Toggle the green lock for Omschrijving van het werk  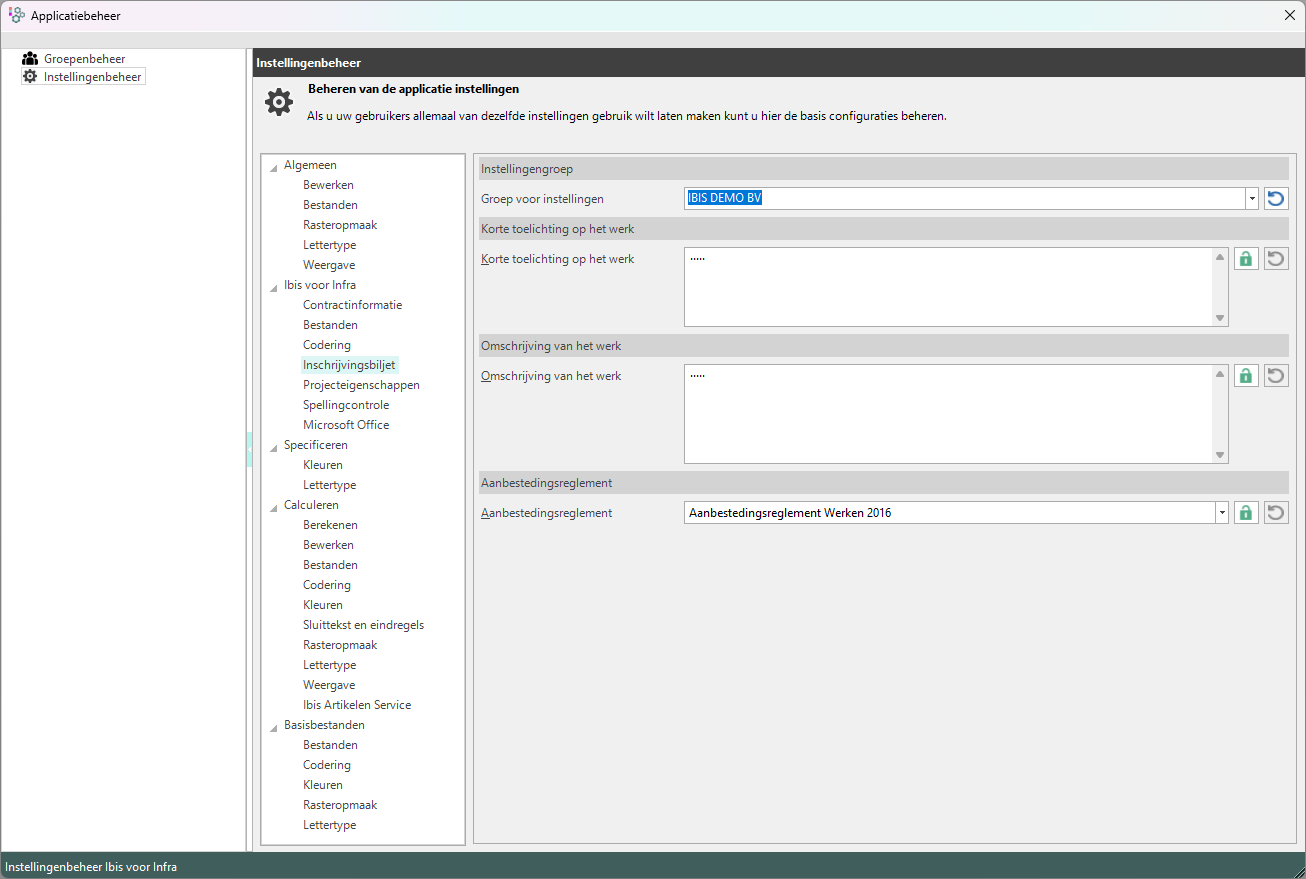(1245, 376)
